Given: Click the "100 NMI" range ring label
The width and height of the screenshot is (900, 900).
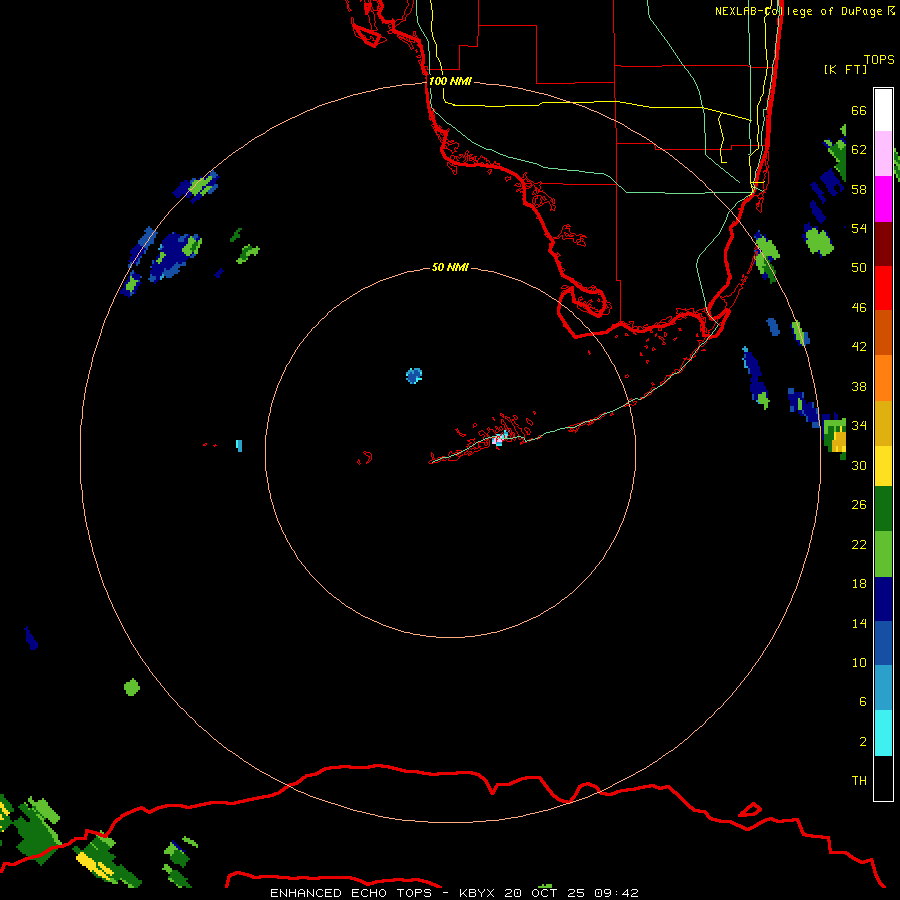Looking at the screenshot, I should click(x=450, y=81).
